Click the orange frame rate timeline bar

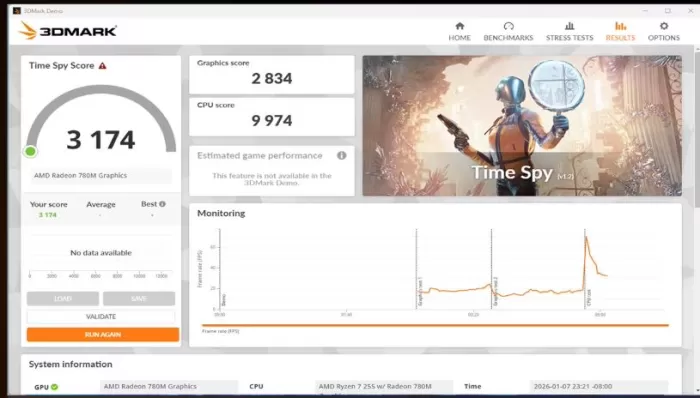(435, 325)
